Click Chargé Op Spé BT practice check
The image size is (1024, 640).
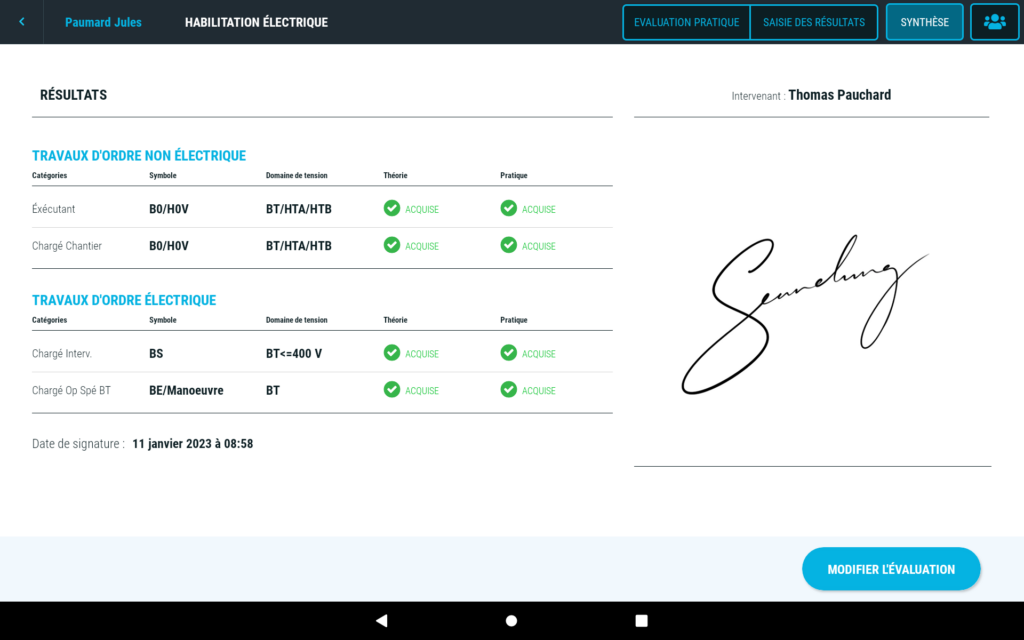pyautogui.click(x=509, y=390)
